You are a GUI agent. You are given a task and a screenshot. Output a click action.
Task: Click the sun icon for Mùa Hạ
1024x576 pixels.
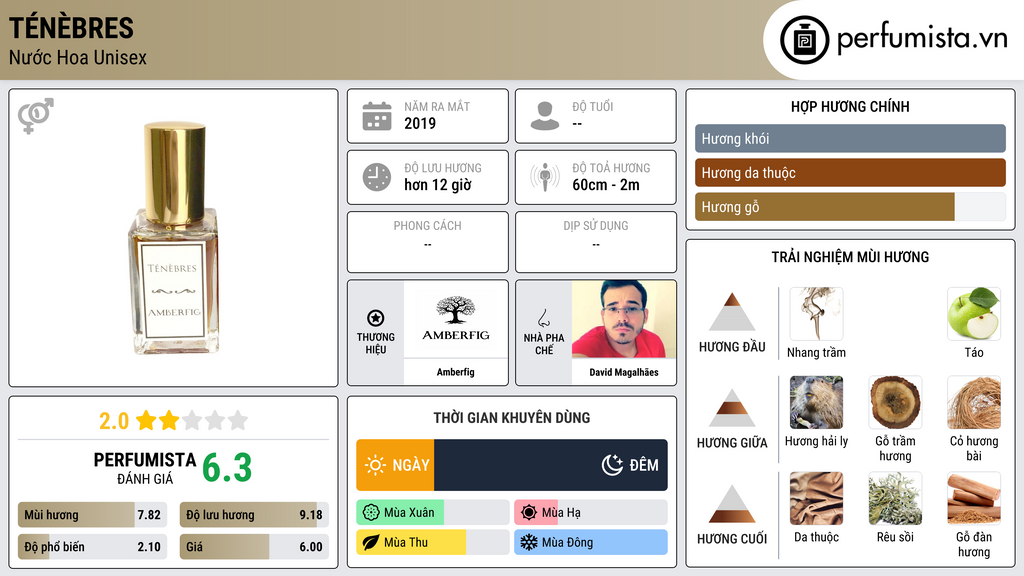529,513
